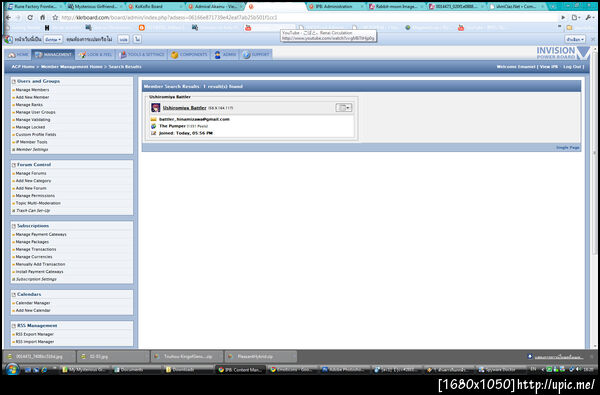The height and width of the screenshot is (395, 600).
Task: Open Manage Ranks in the sidebar
Action: pyautogui.click(x=29, y=105)
